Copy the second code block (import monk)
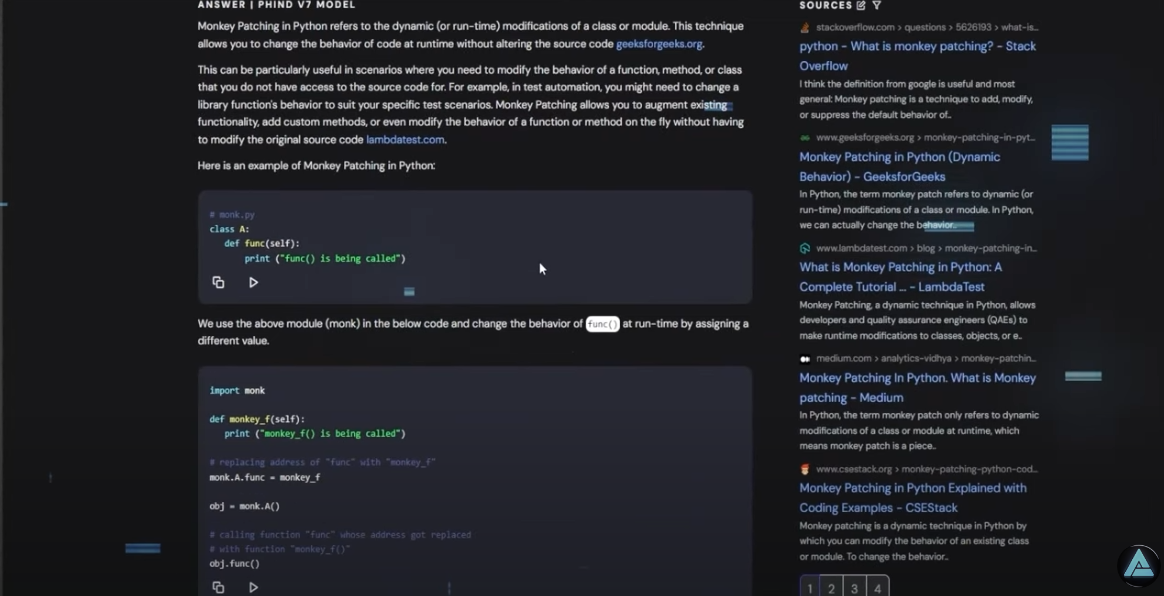1164x596 pixels. (x=218, y=588)
